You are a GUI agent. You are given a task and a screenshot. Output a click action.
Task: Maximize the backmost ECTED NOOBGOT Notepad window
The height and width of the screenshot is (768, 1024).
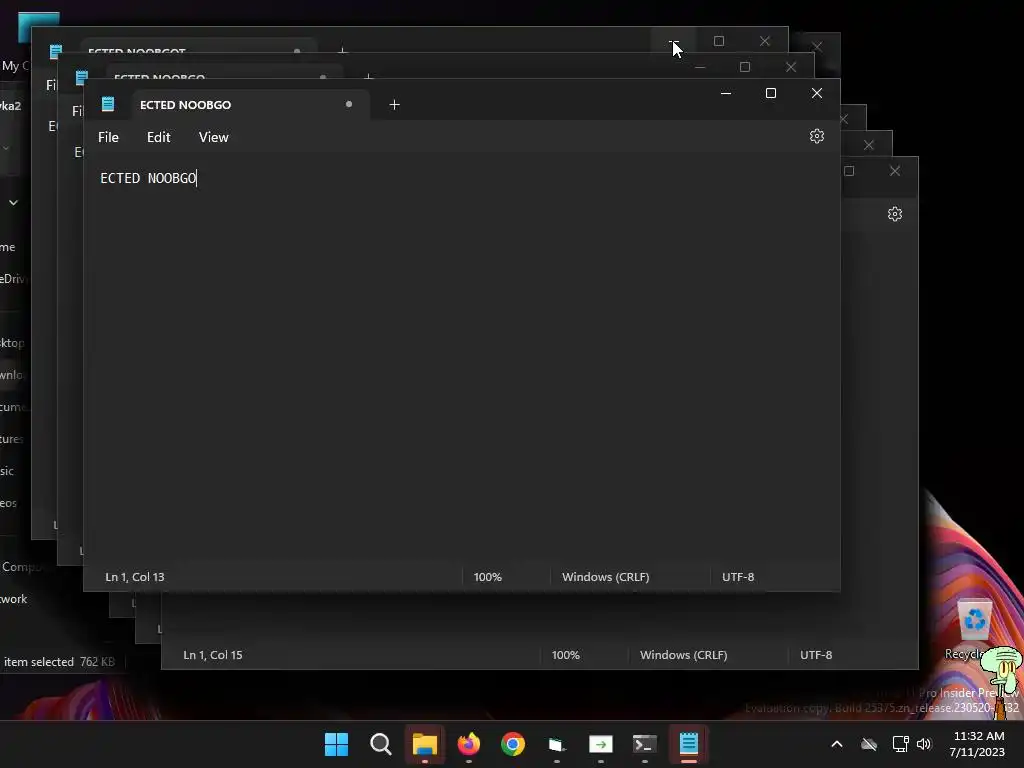click(x=719, y=41)
